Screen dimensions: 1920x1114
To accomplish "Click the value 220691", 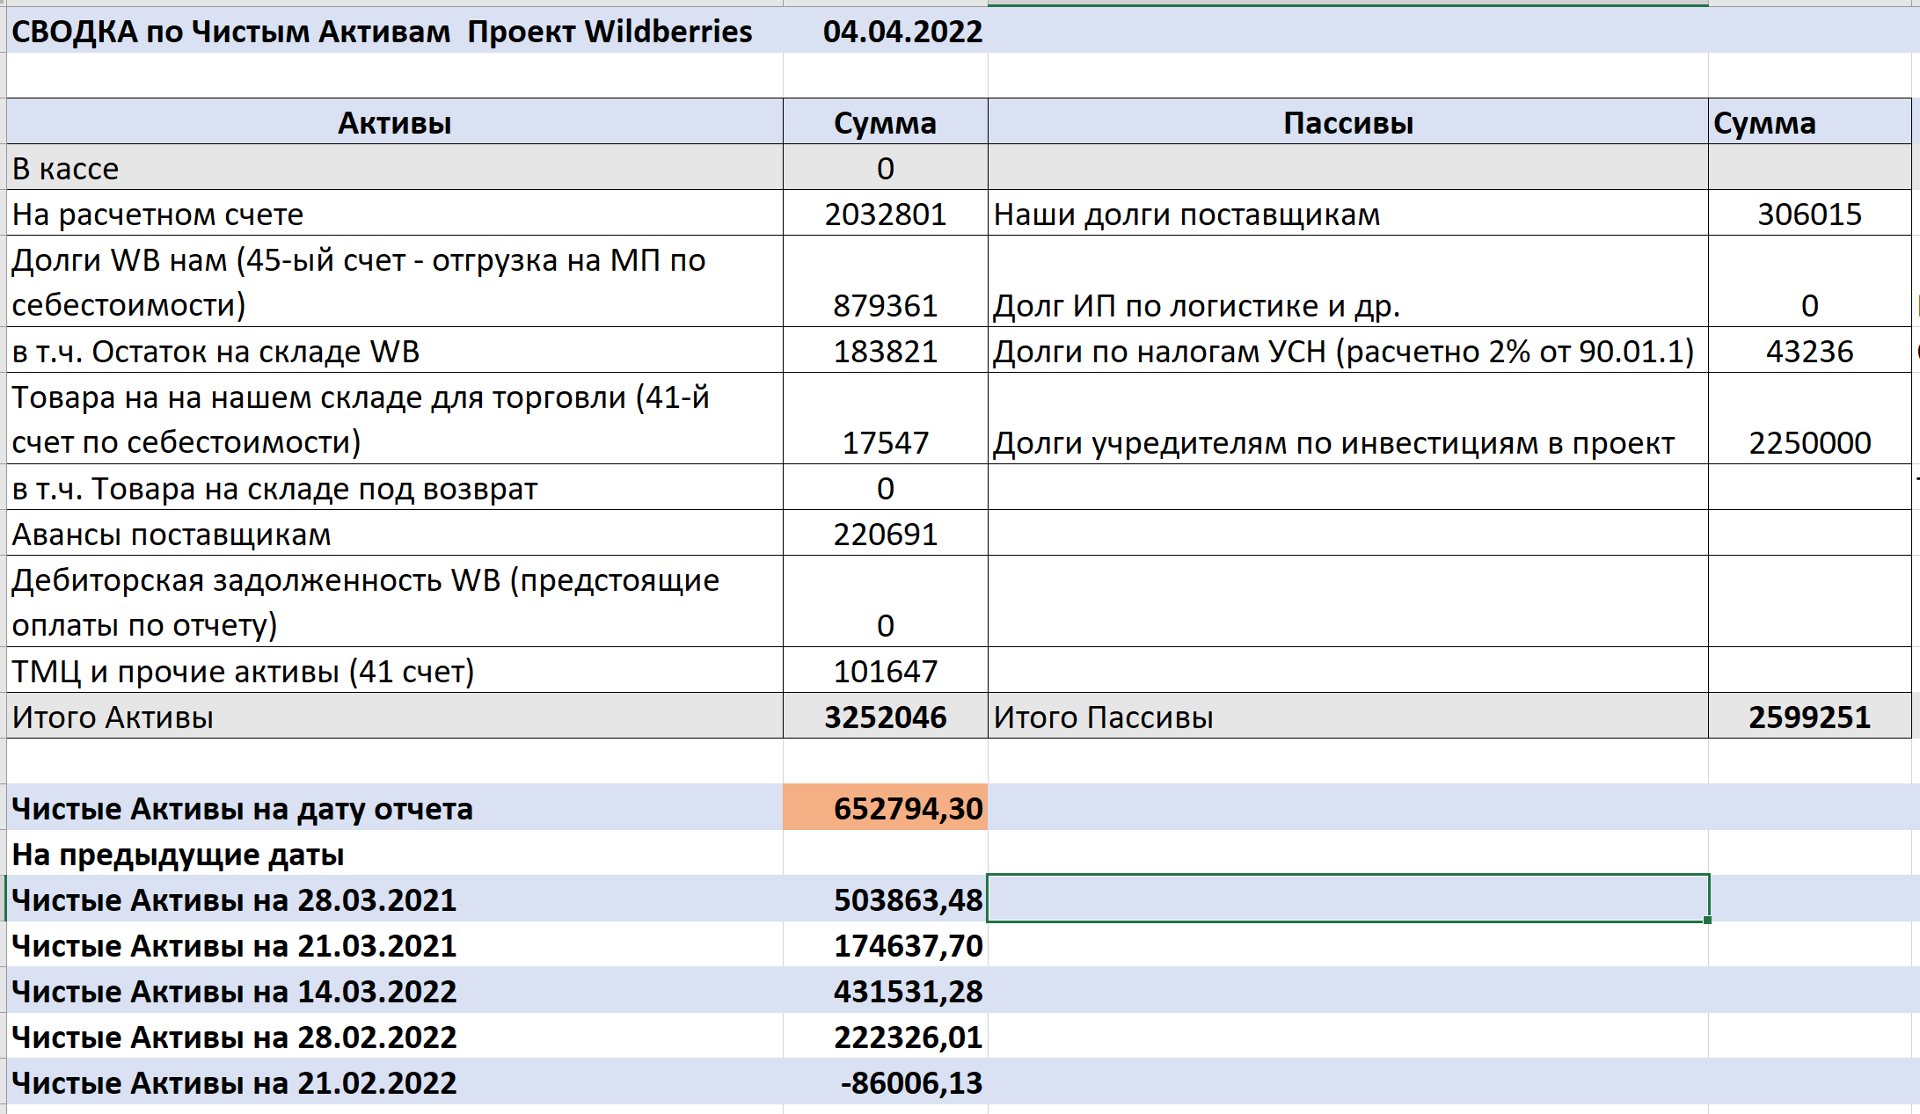I will click(x=886, y=534).
